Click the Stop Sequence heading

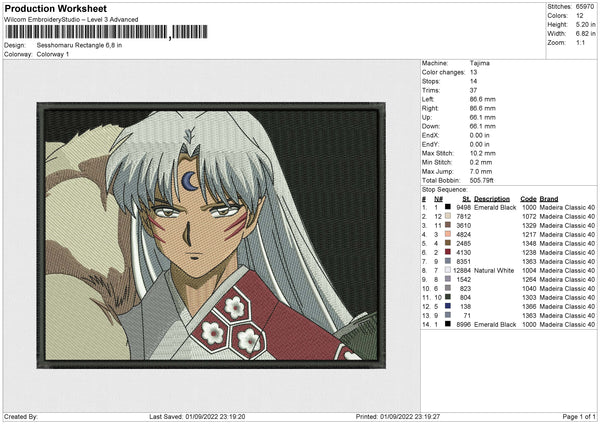(x=444, y=188)
